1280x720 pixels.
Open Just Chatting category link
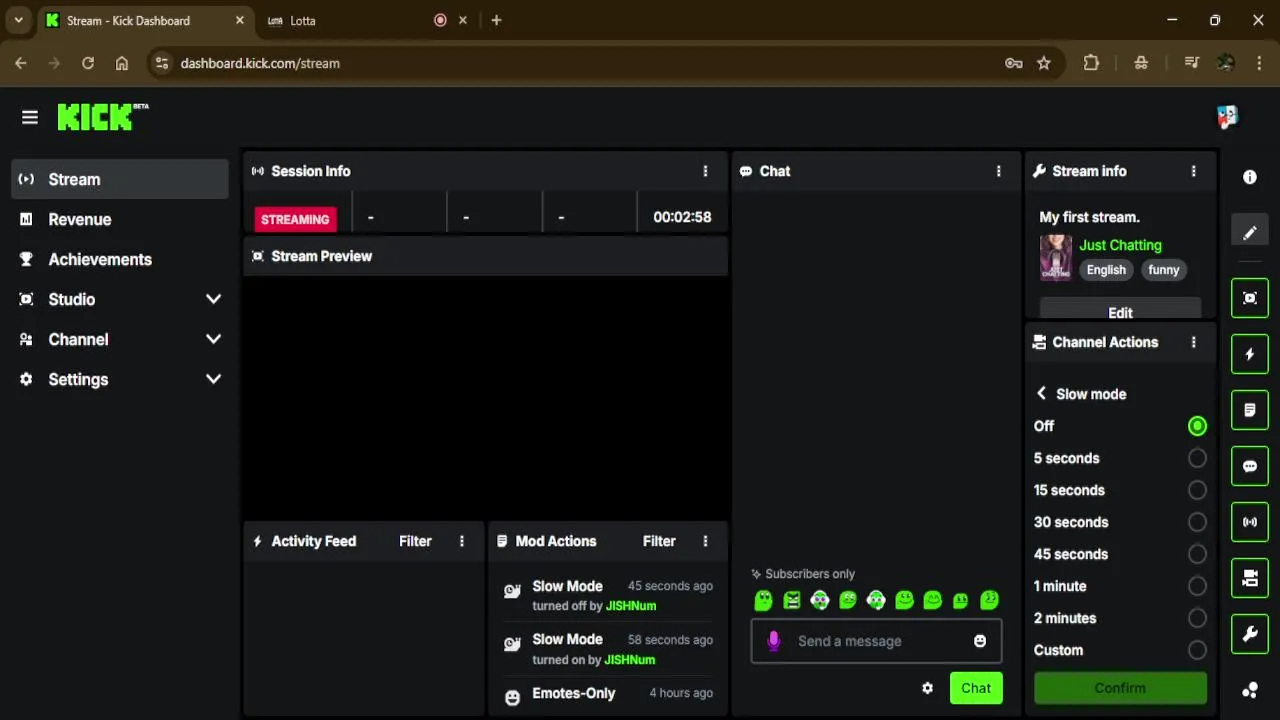point(1120,245)
